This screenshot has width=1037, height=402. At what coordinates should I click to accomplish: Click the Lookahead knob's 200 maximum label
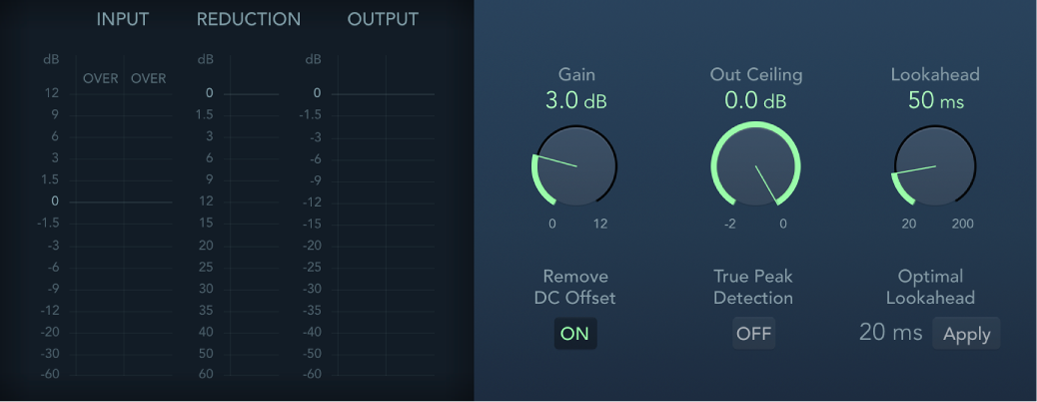coord(962,224)
